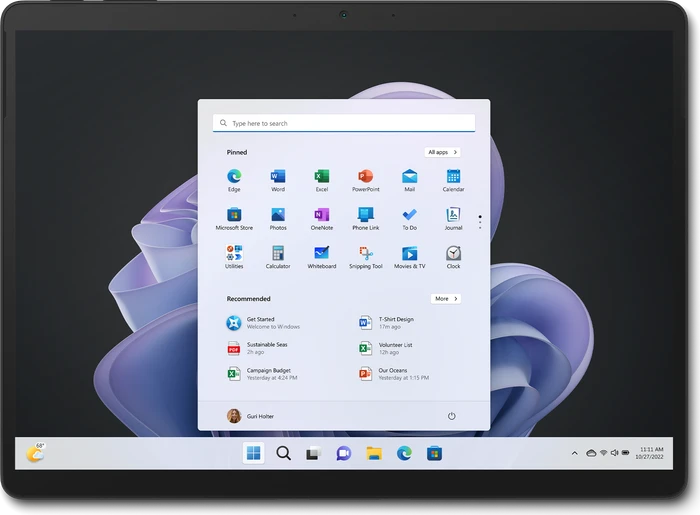Open Microsoft Store from pinned apps
Screen dimensions: 700x515
[234, 219]
